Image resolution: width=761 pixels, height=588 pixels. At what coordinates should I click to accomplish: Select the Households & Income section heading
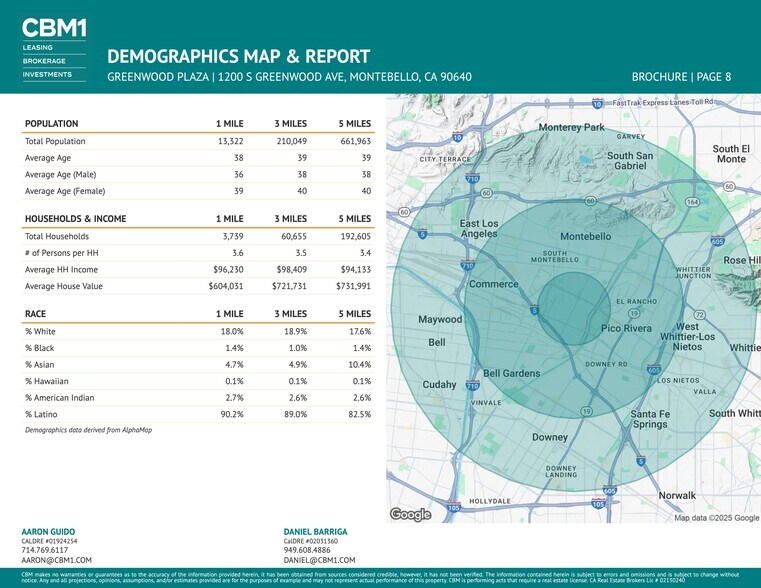[x=75, y=218]
